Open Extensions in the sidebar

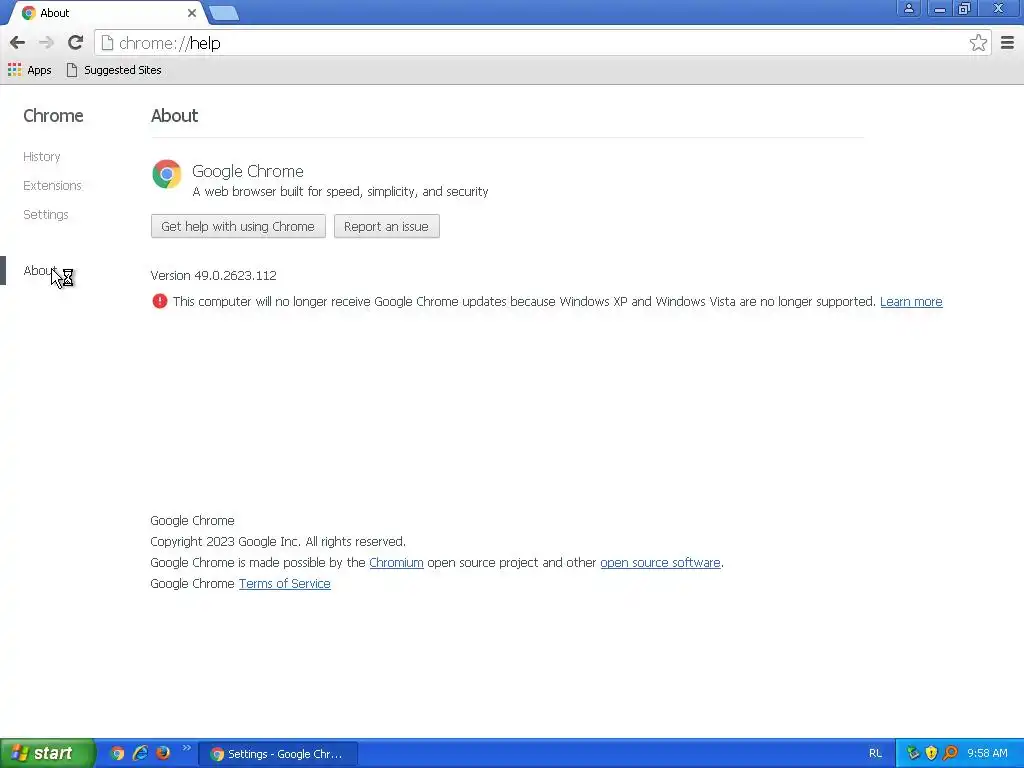52,185
